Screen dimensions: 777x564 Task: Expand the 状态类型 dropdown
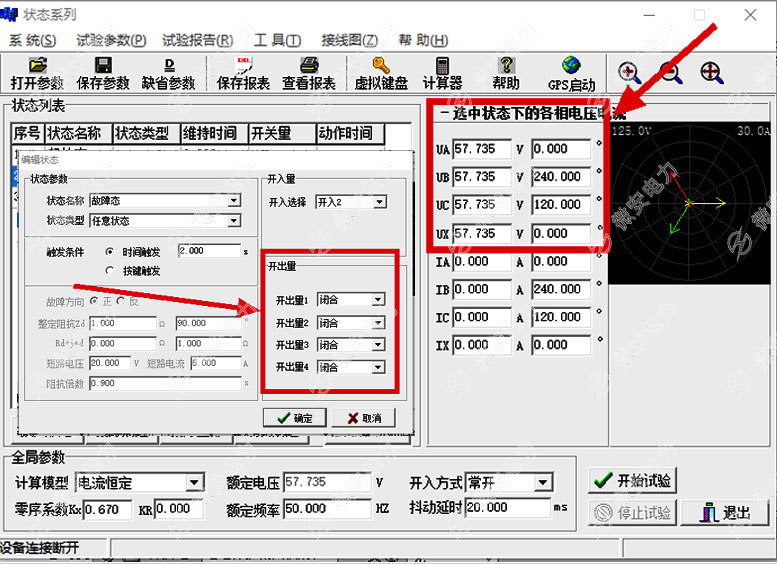pyautogui.click(x=234, y=220)
